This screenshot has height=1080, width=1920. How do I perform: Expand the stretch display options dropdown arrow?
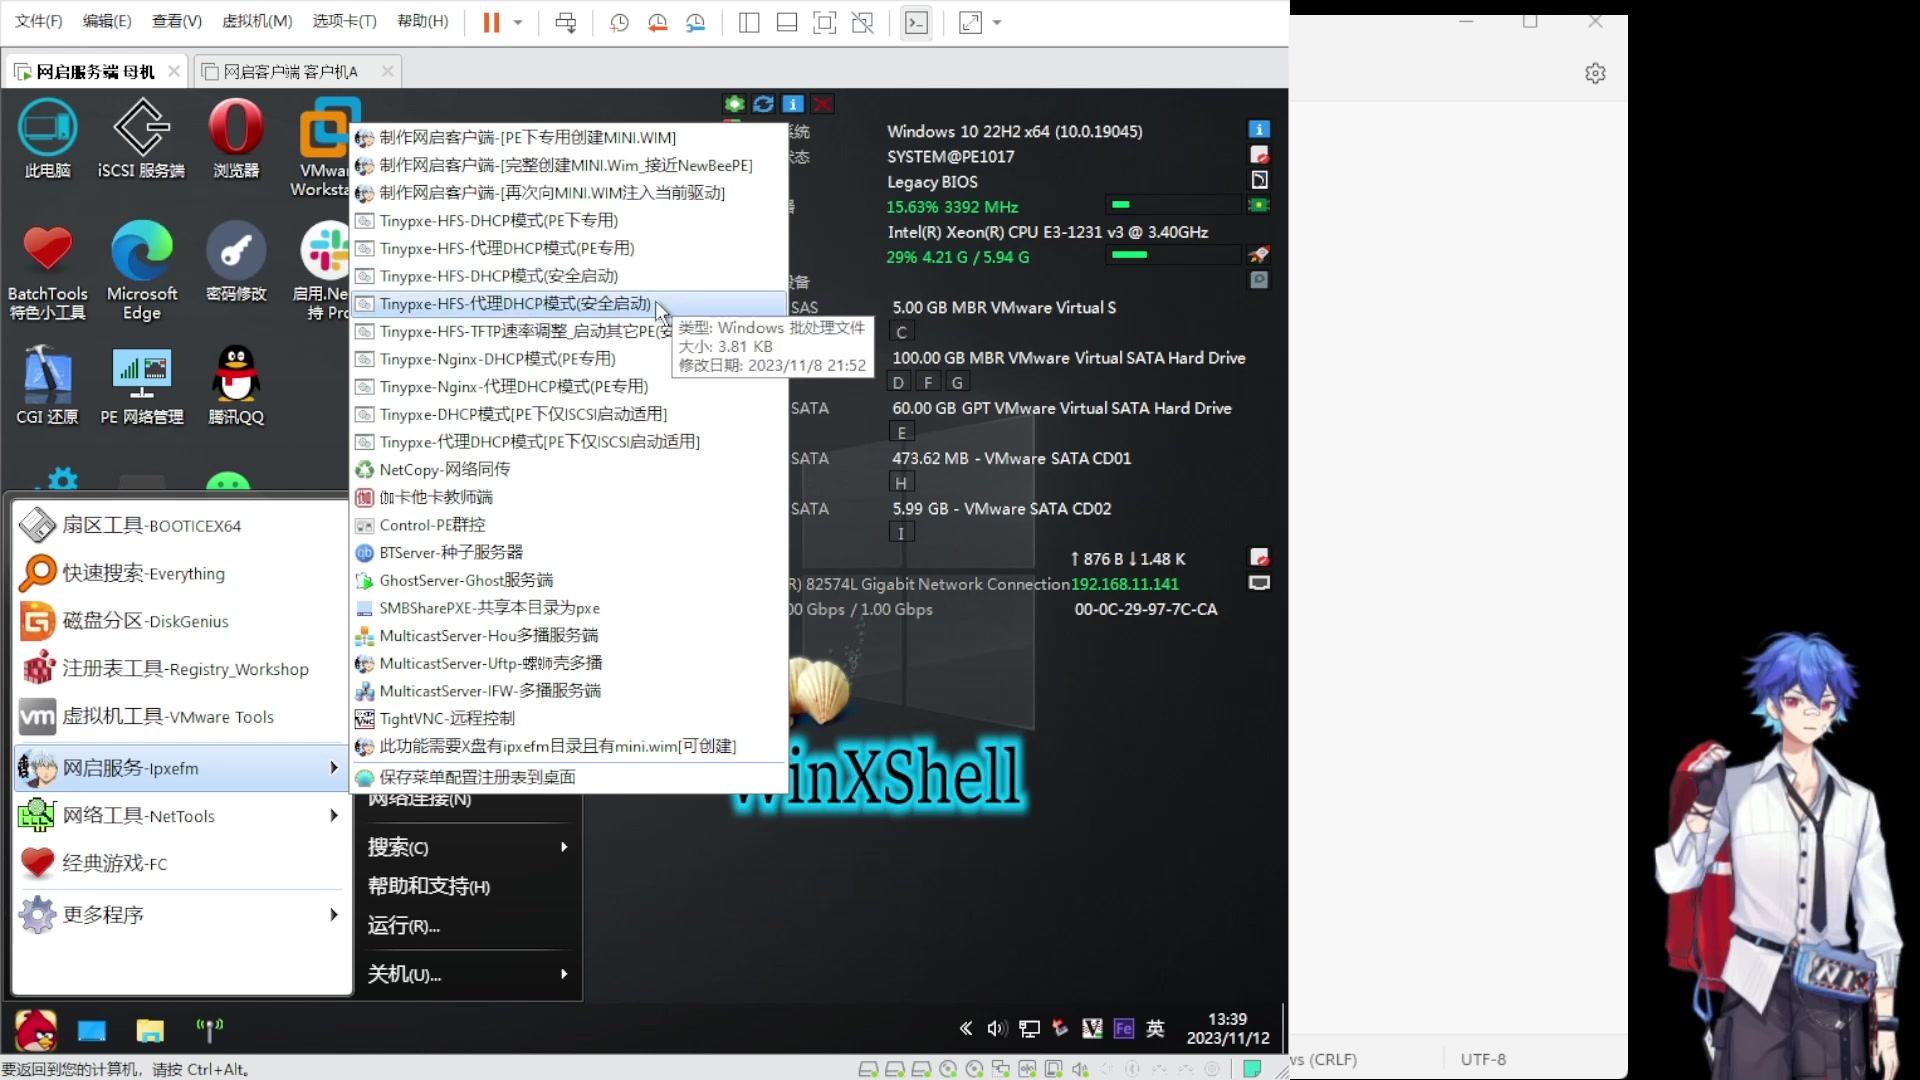997,22
